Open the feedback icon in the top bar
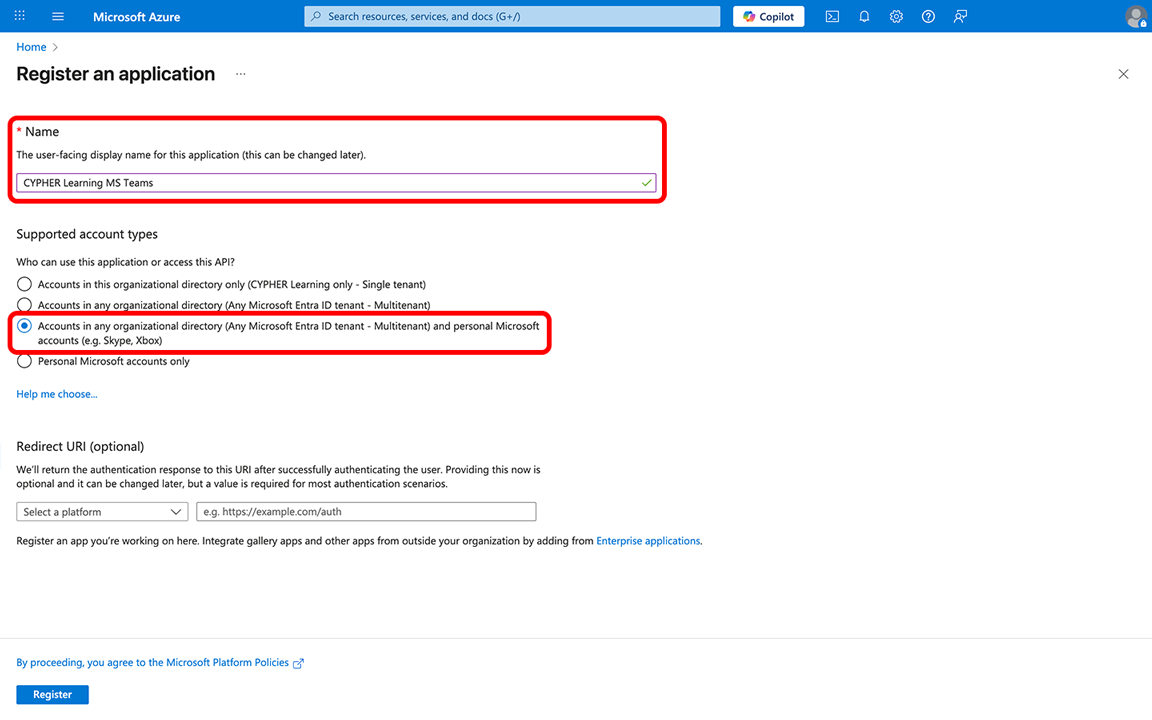 coord(960,16)
